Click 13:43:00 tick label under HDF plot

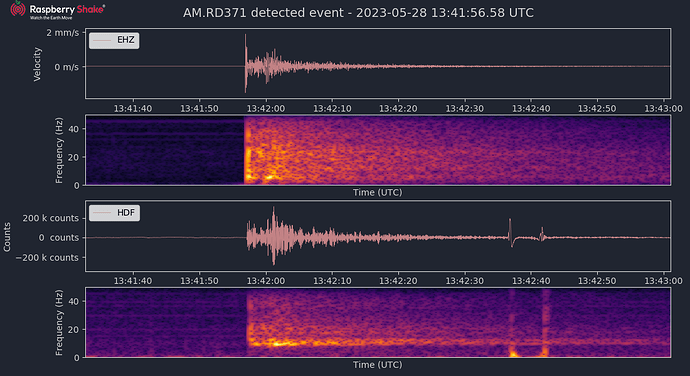[x=663, y=281]
